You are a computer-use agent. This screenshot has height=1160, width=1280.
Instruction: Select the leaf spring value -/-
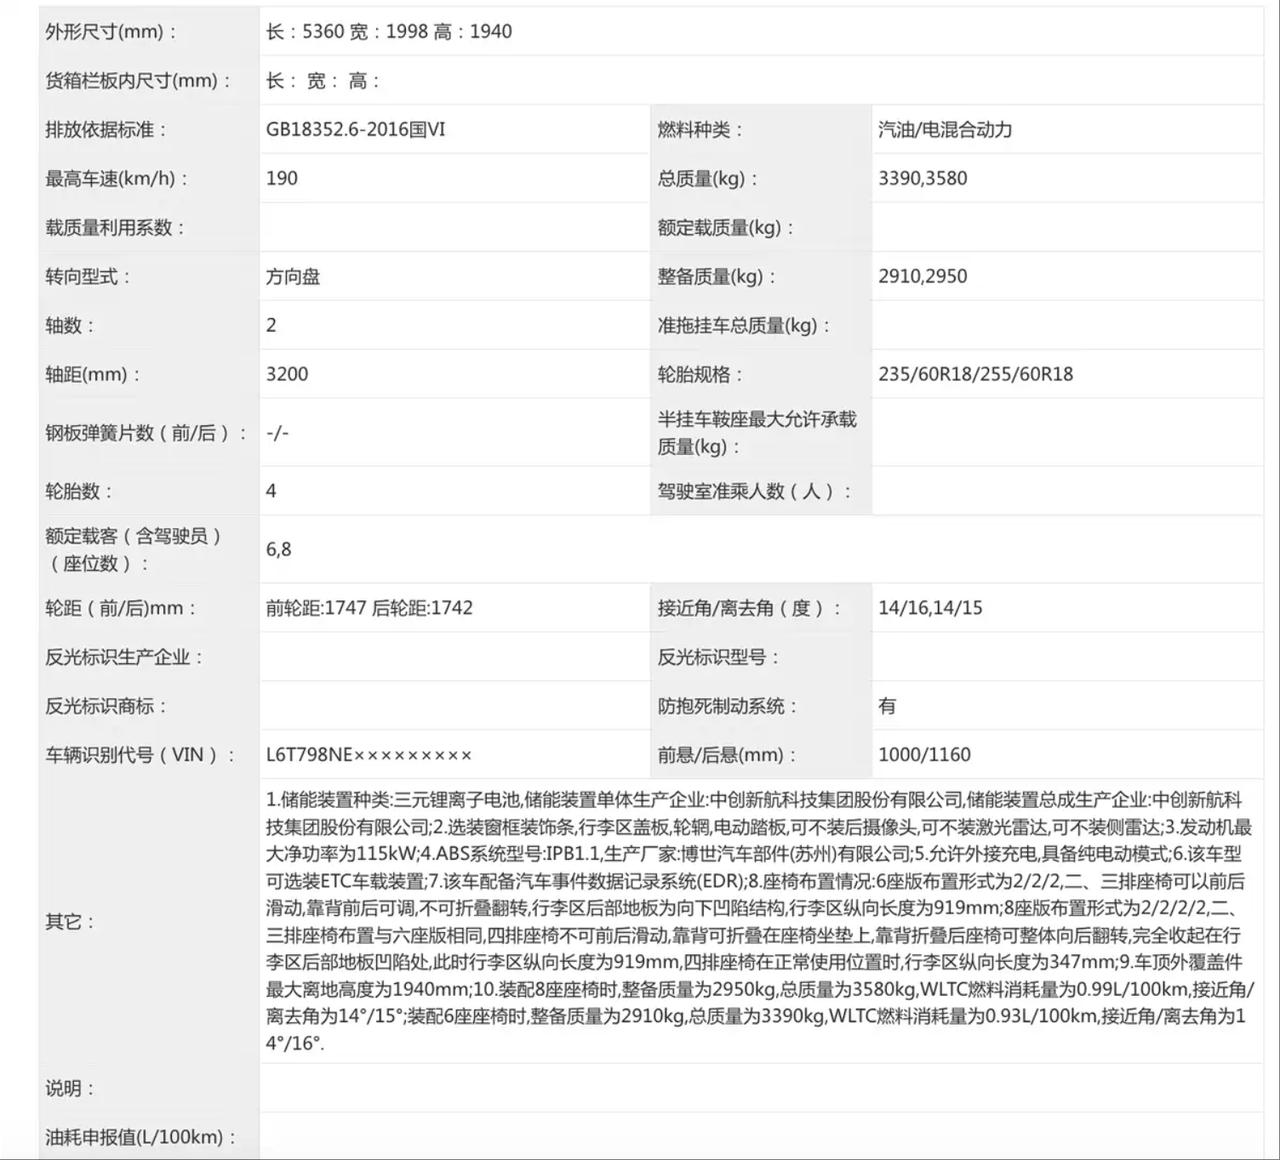[x=277, y=433]
